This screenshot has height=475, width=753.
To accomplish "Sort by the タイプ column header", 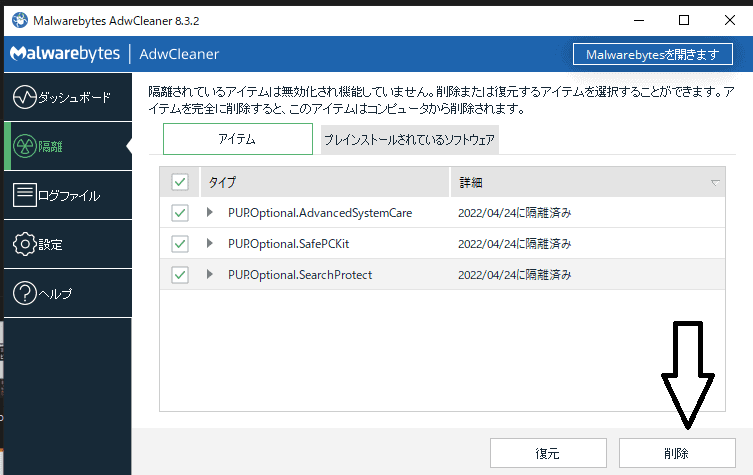I will point(325,183).
